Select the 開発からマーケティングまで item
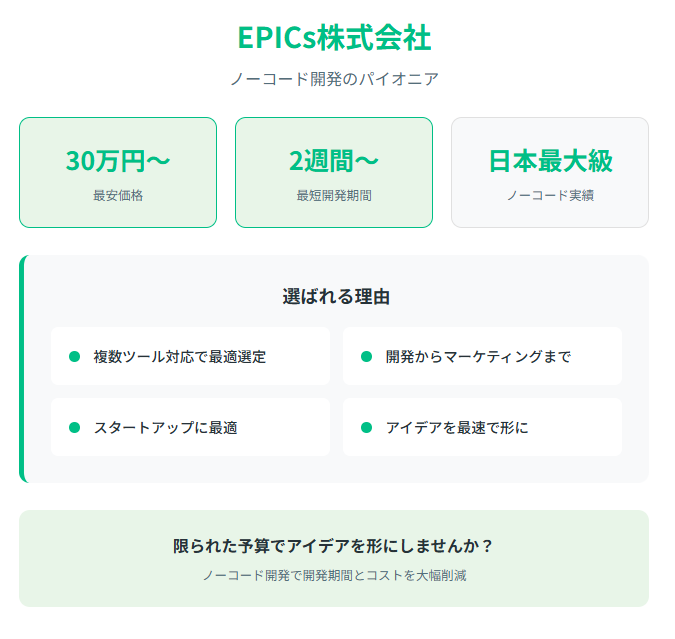The image size is (675, 639). [482, 356]
